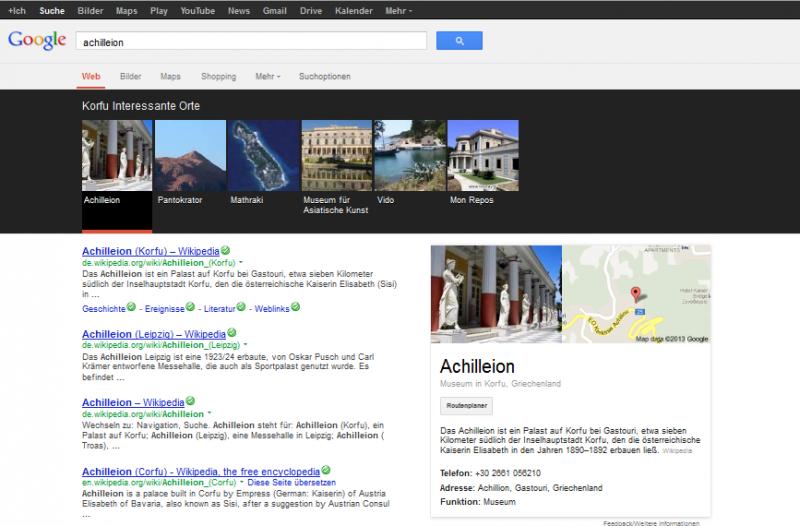The height and width of the screenshot is (526, 800).
Task: Open the Geschichte sitelink
Action: click(104, 309)
